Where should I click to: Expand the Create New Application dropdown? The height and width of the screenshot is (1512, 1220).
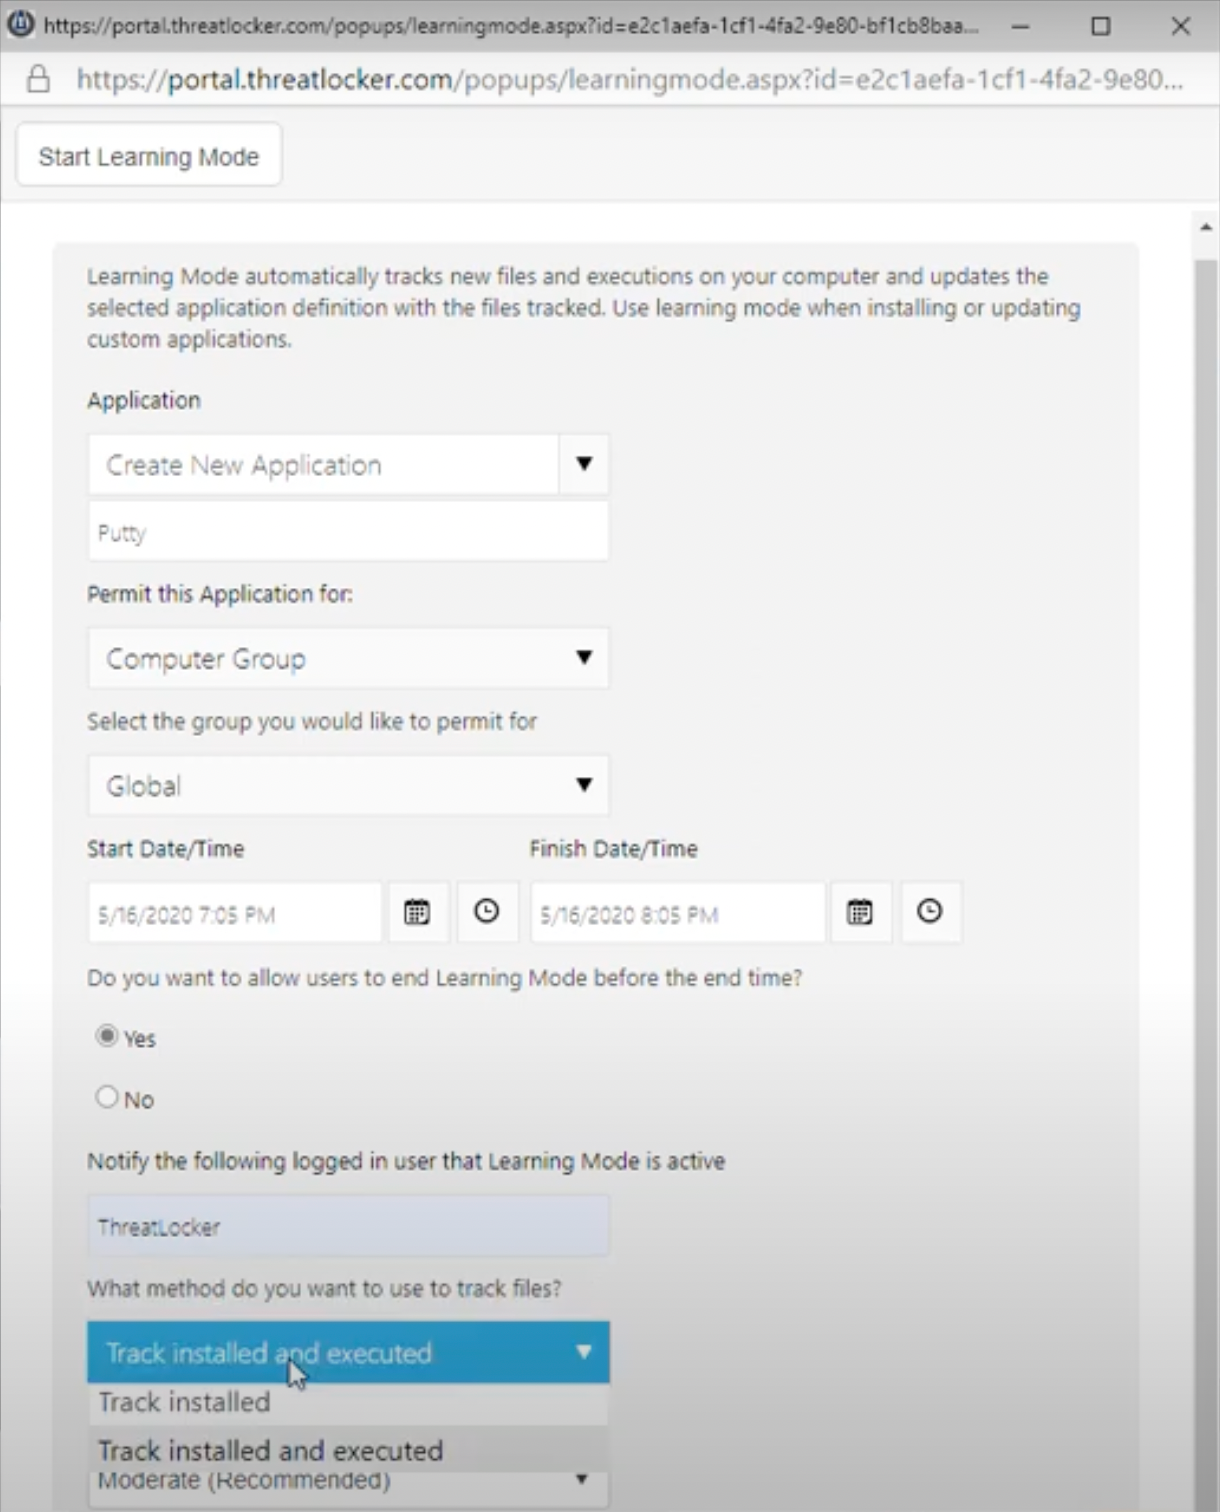tap(348, 464)
